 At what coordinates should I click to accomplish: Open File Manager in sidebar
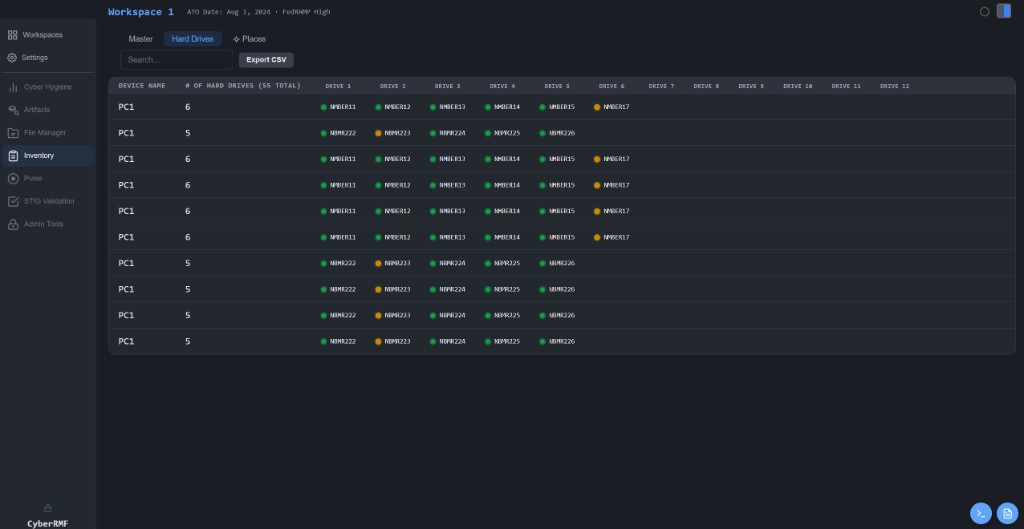point(45,132)
